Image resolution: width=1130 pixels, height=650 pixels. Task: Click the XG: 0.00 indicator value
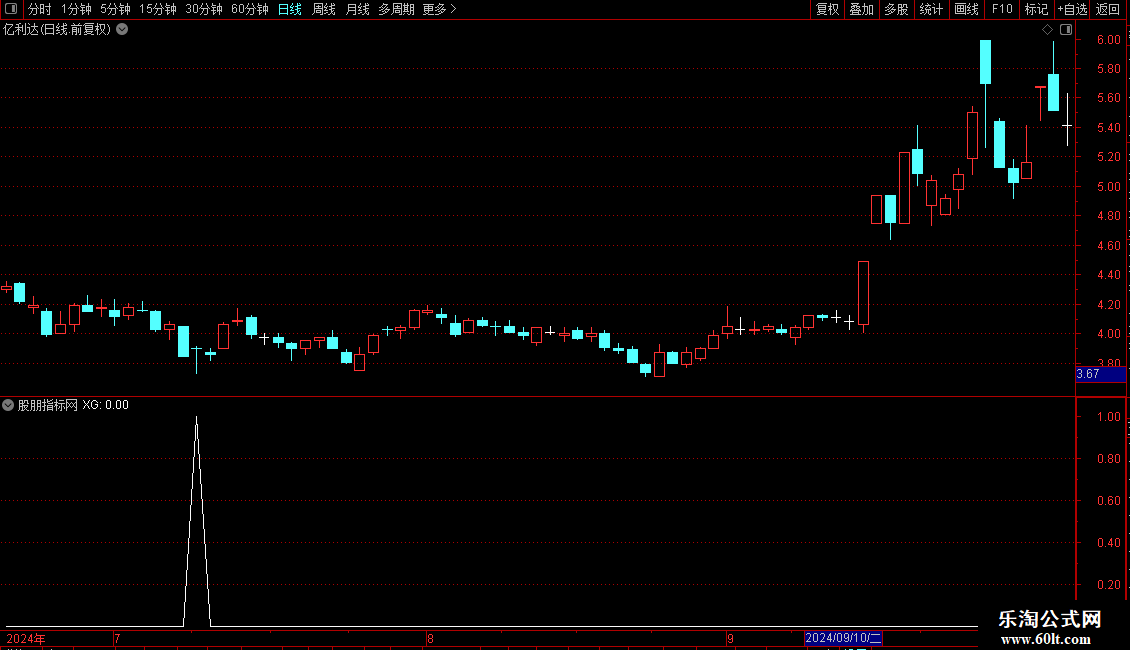click(105, 405)
